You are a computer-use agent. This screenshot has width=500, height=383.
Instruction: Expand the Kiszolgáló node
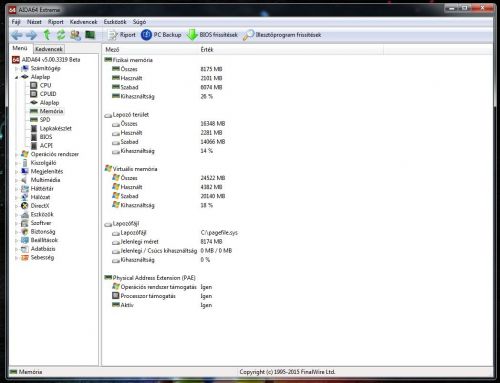(x=16, y=163)
